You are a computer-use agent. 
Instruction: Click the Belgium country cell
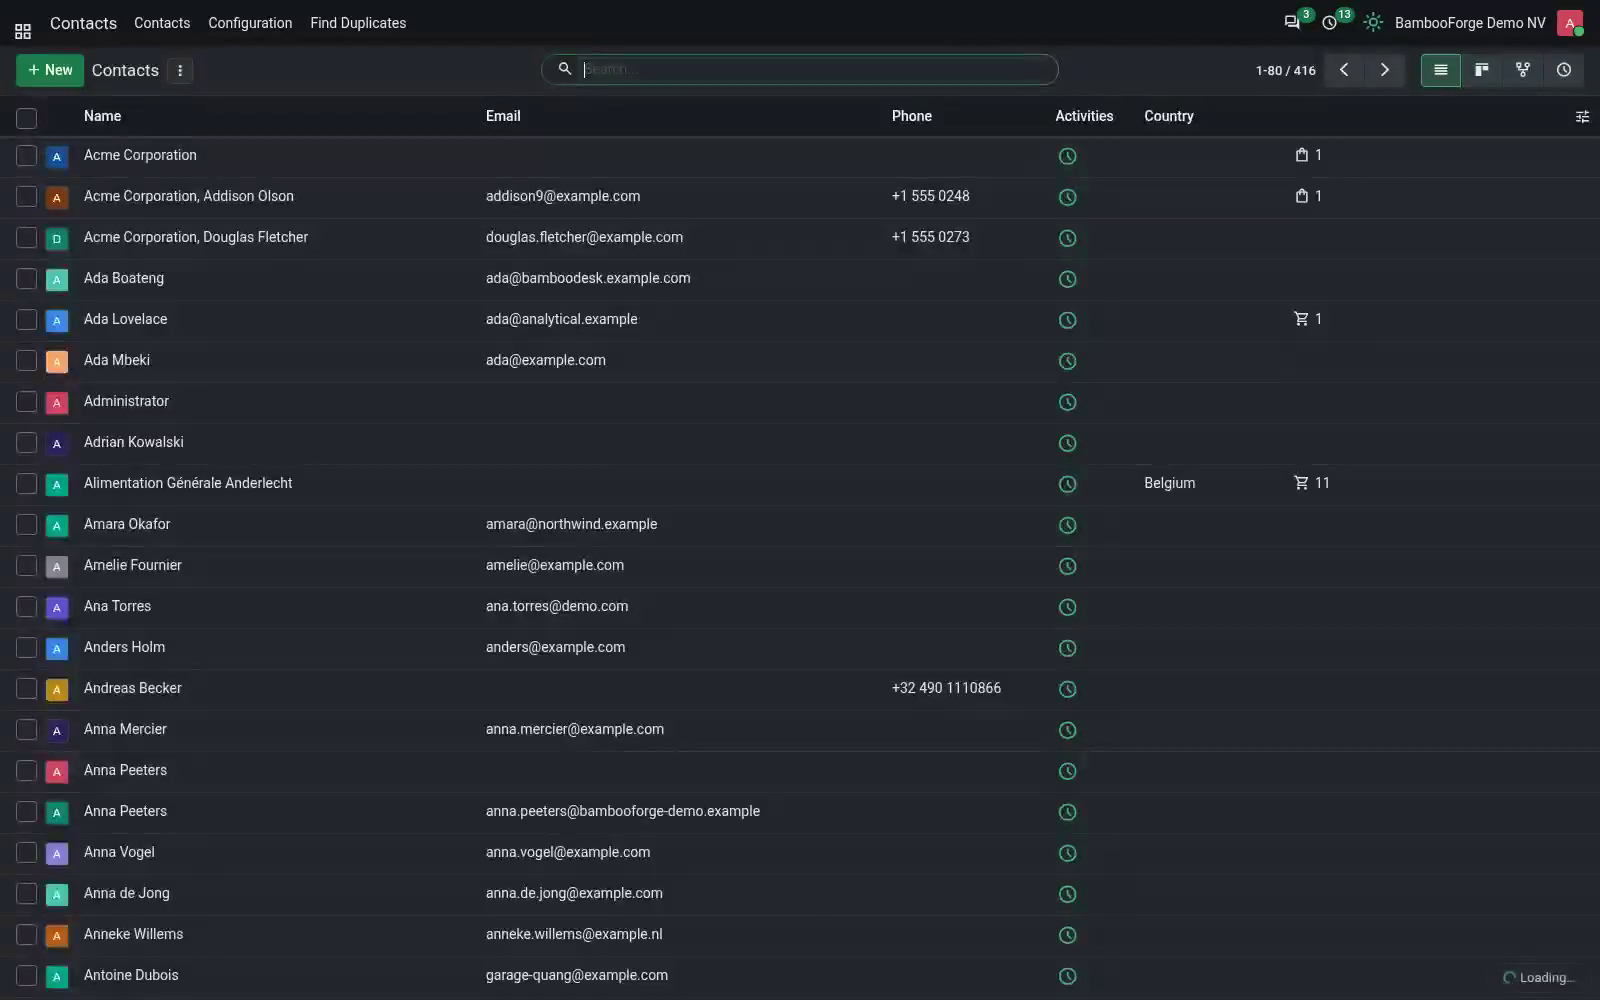point(1170,483)
